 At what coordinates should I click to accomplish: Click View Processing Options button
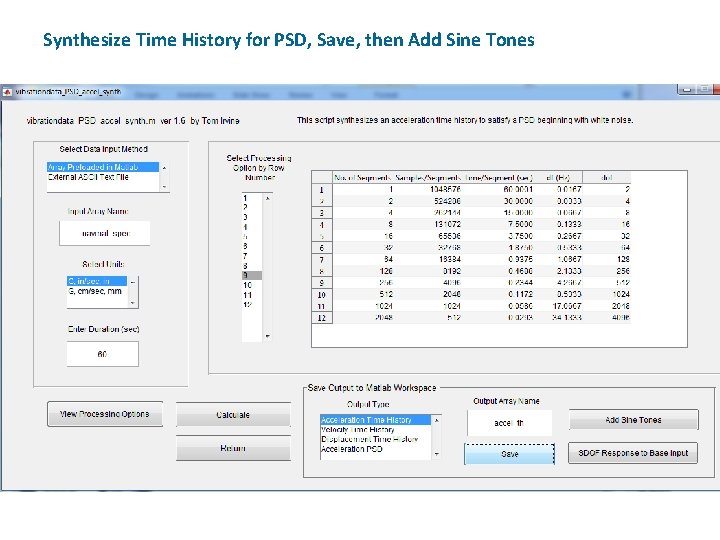pos(105,414)
